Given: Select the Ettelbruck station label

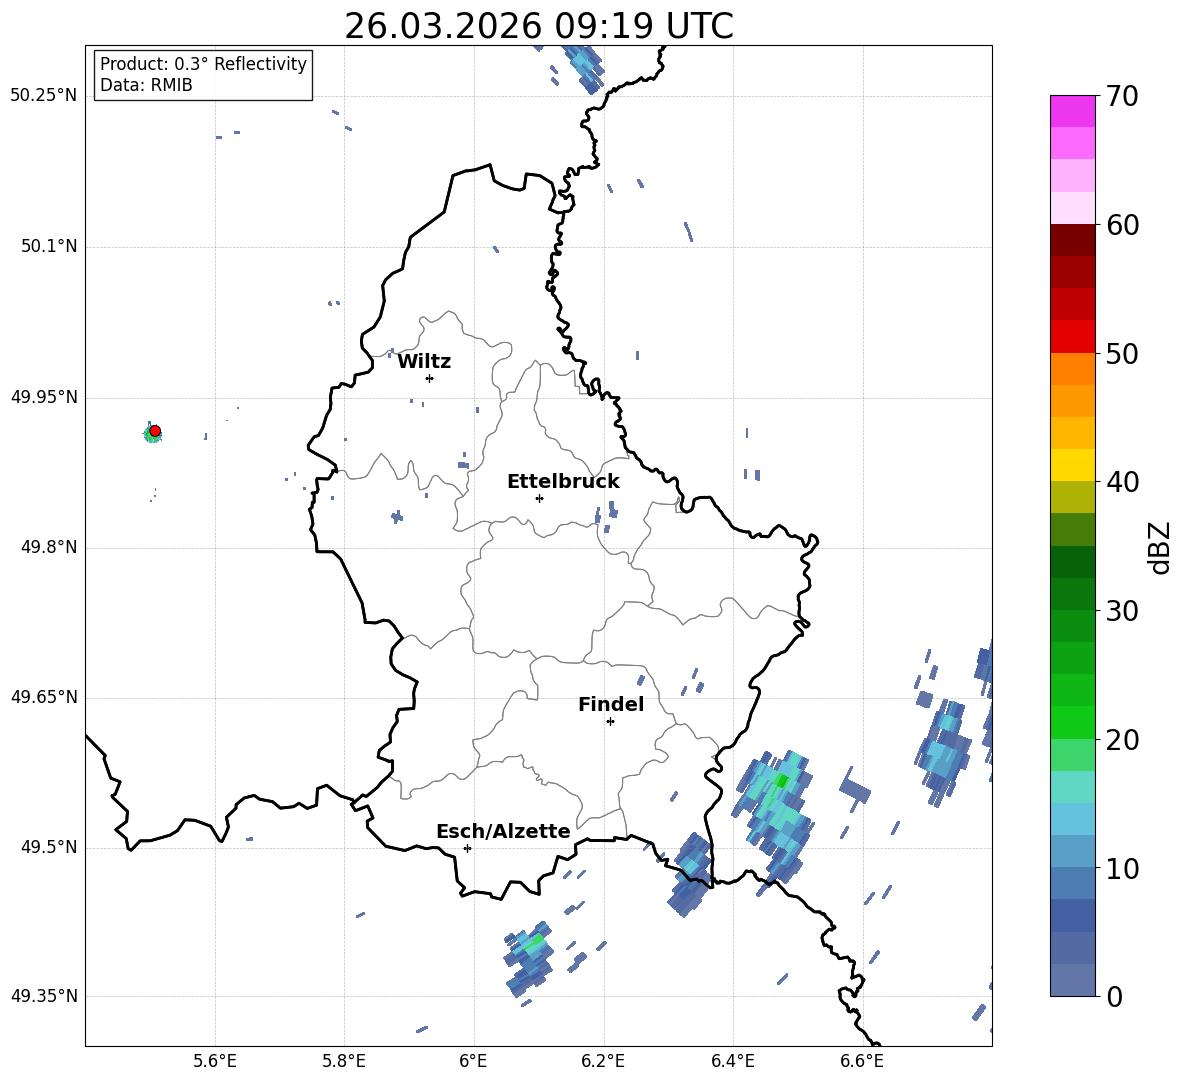Looking at the screenshot, I should click(x=563, y=482).
